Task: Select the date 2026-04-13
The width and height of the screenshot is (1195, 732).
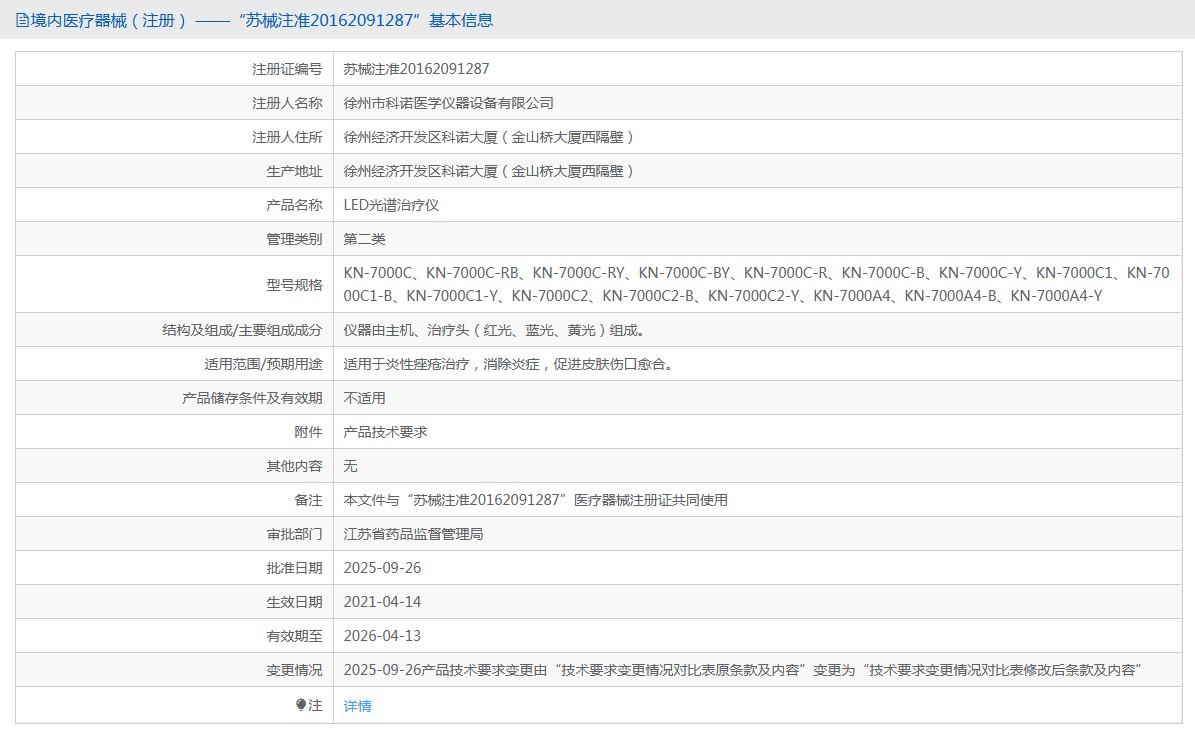Action: (383, 636)
